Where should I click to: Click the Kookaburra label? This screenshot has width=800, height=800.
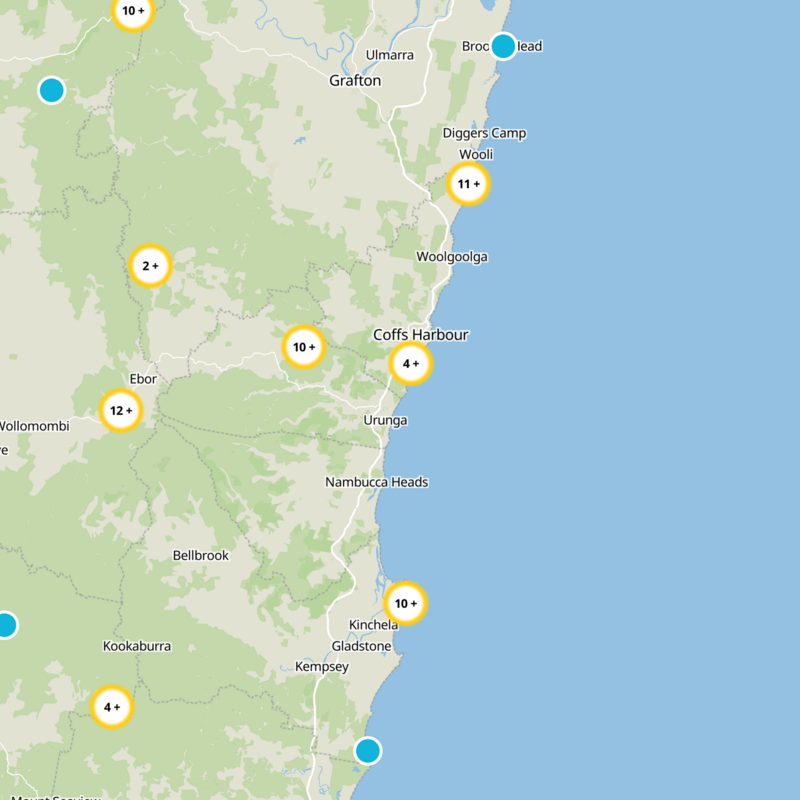coord(137,646)
